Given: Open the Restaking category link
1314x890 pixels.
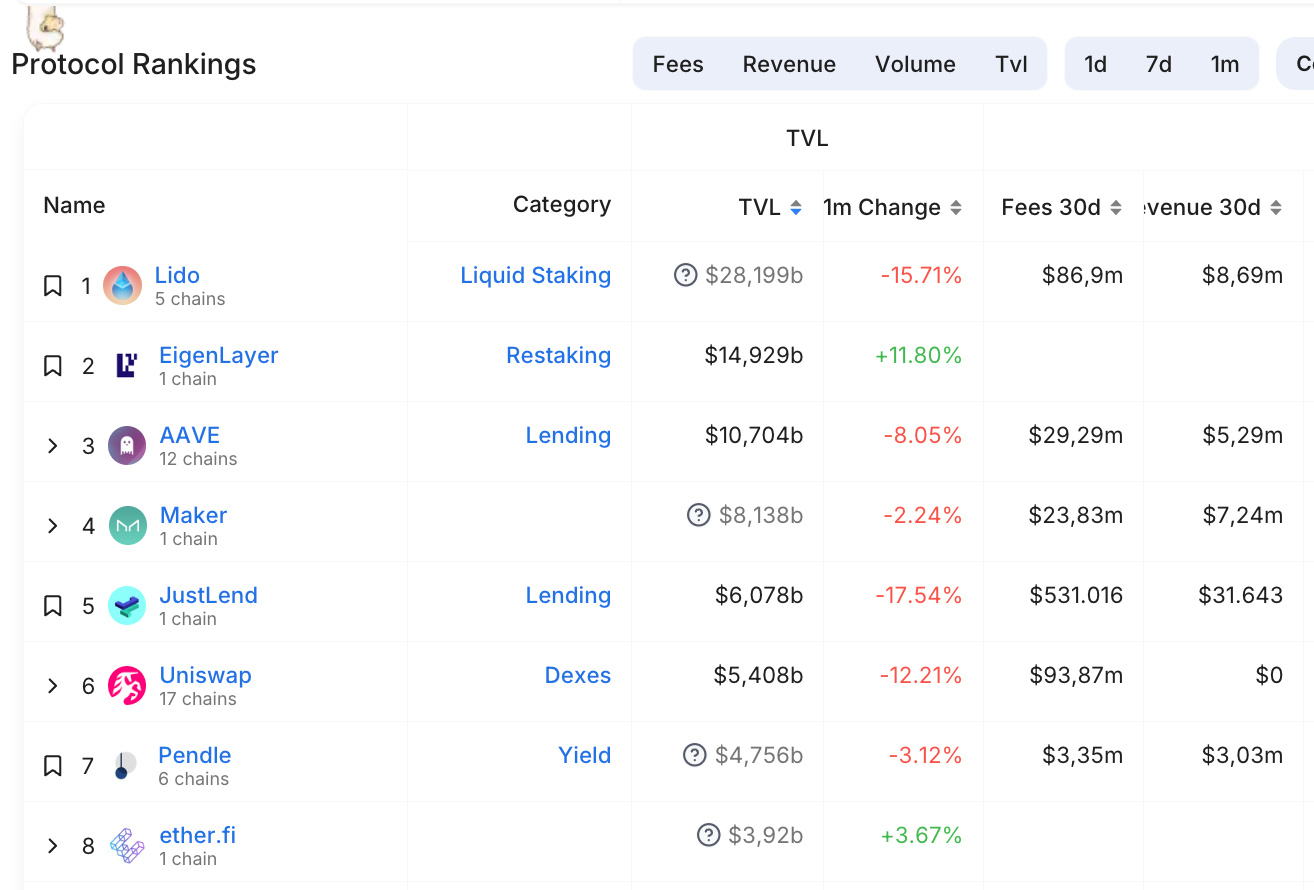Looking at the screenshot, I should (559, 355).
